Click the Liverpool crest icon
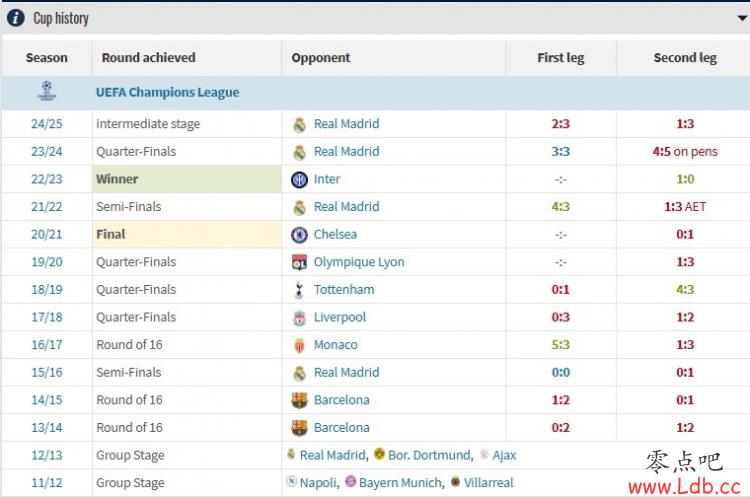This screenshot has width=750, height=497. pyautogui.click(x=299, y=318)
